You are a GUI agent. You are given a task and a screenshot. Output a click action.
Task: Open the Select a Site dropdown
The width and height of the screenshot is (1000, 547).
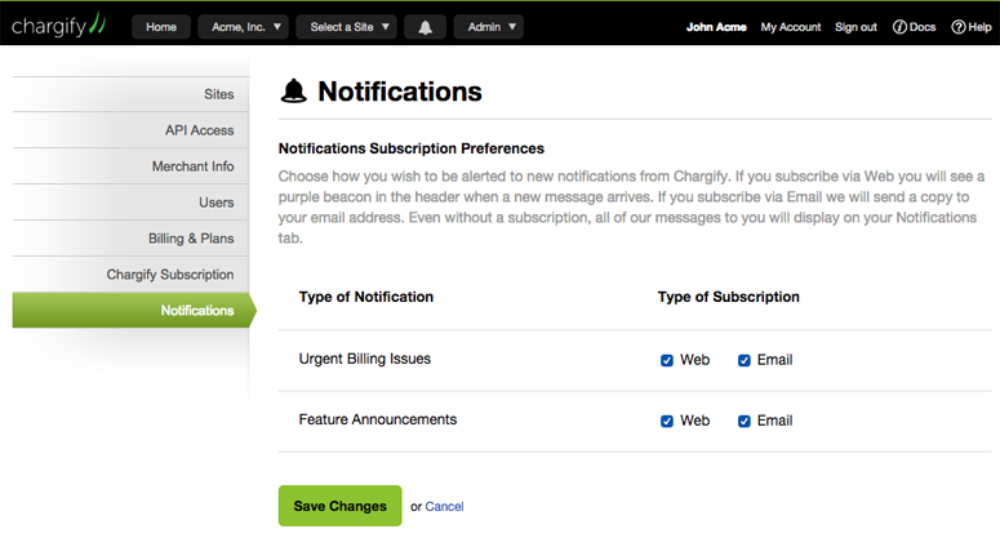pyautogui.click(x=346, y=27)
